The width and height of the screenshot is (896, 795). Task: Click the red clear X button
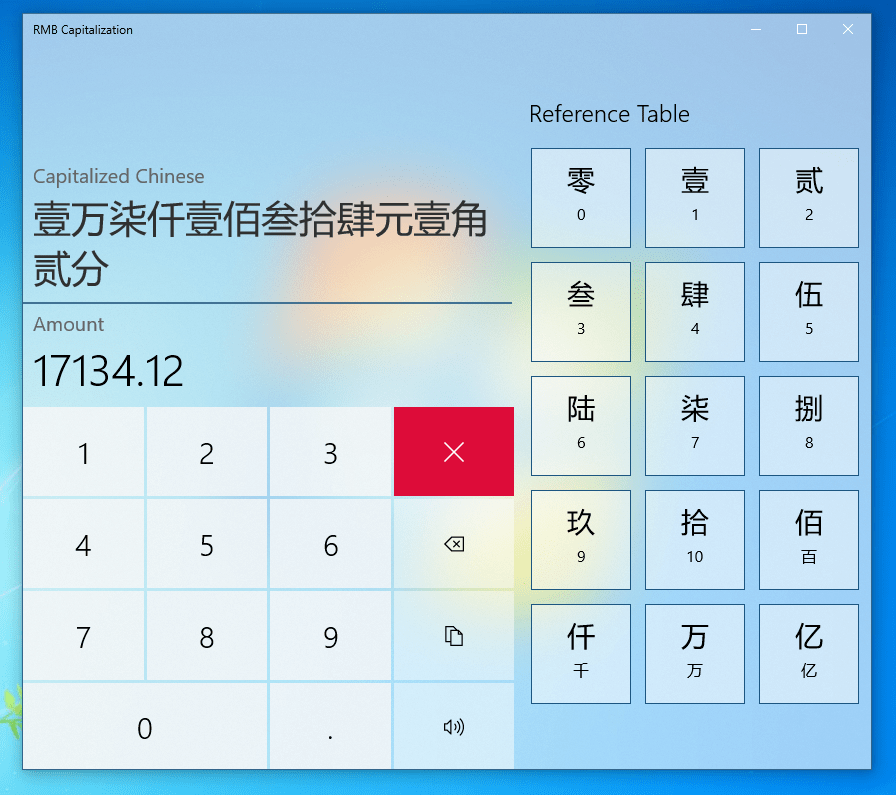tap(453, 452)
